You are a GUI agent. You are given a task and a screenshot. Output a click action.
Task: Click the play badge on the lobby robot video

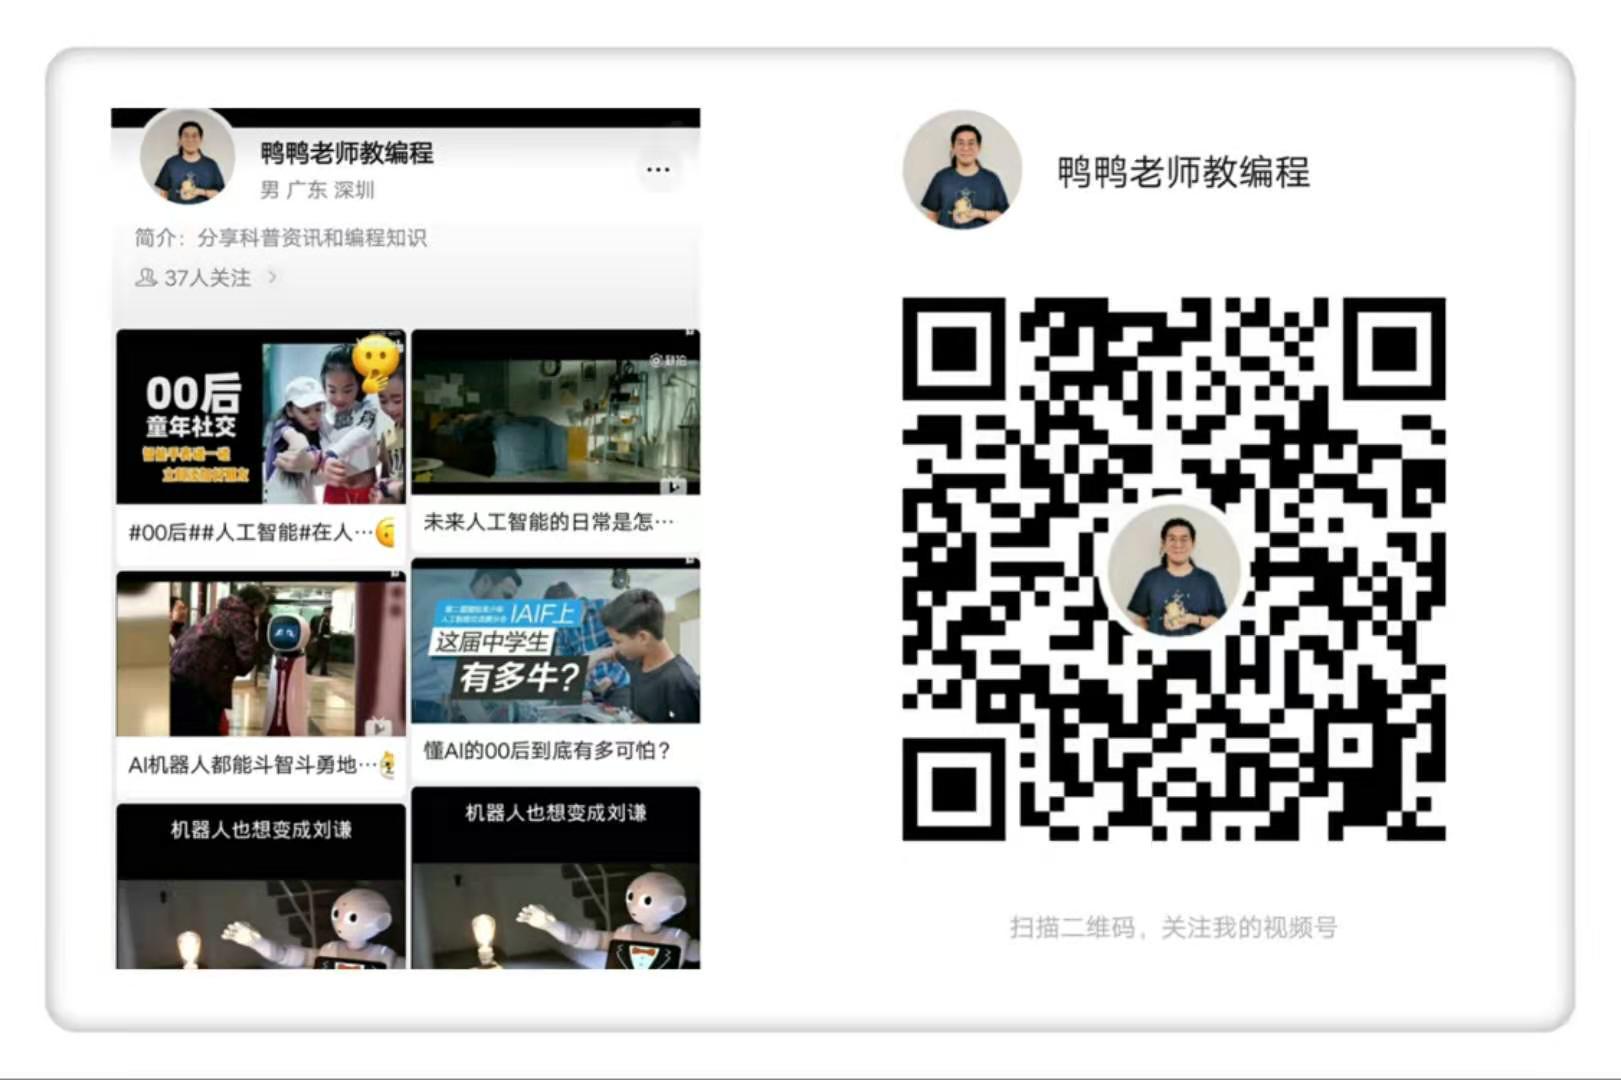tap(378, 725)
